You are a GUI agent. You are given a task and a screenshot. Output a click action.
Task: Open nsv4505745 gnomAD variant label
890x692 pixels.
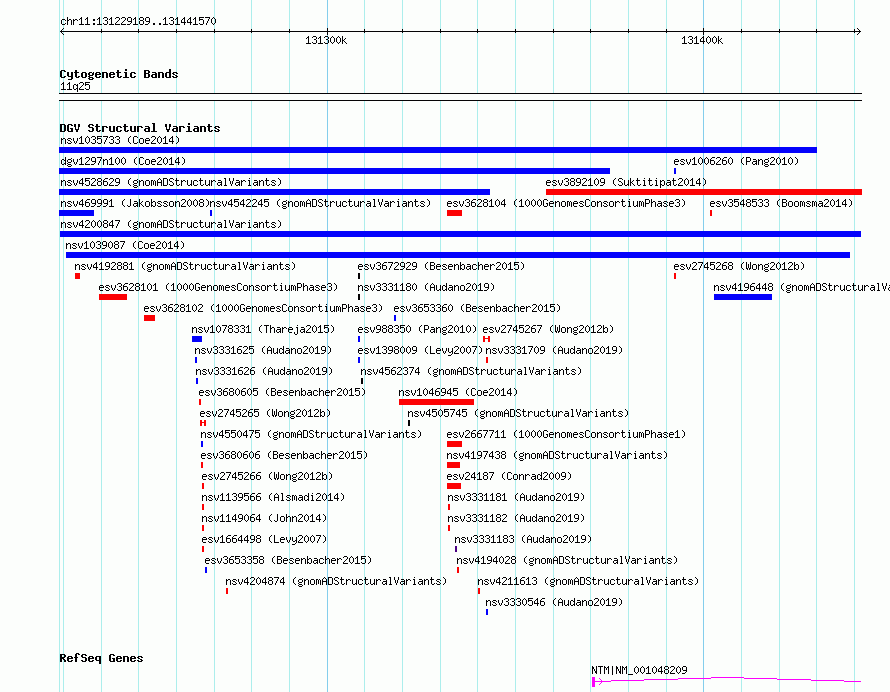[518, 413]
